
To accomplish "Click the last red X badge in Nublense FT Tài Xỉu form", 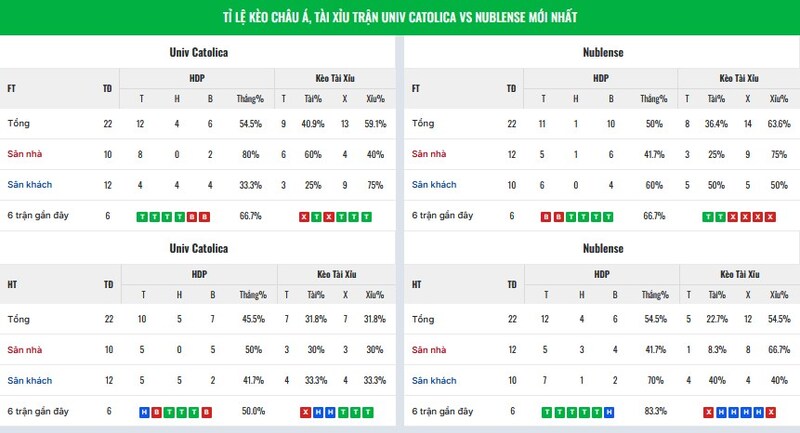I will click(x=771, y=216).
